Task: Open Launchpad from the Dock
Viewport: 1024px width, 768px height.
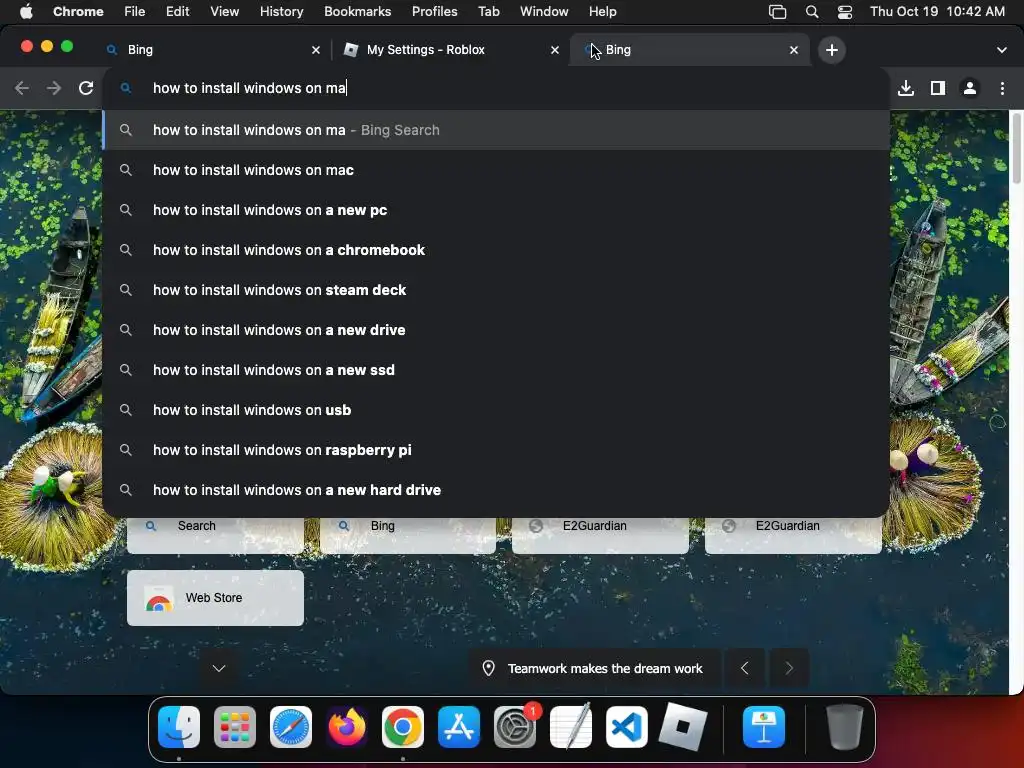Action: coord(235,727)
